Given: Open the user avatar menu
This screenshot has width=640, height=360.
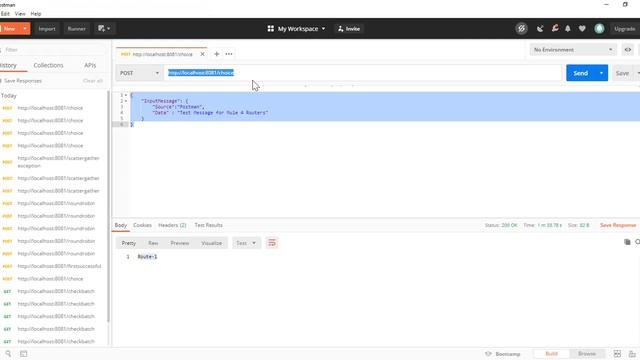Looking at the screenshot, I should point(599,29).
